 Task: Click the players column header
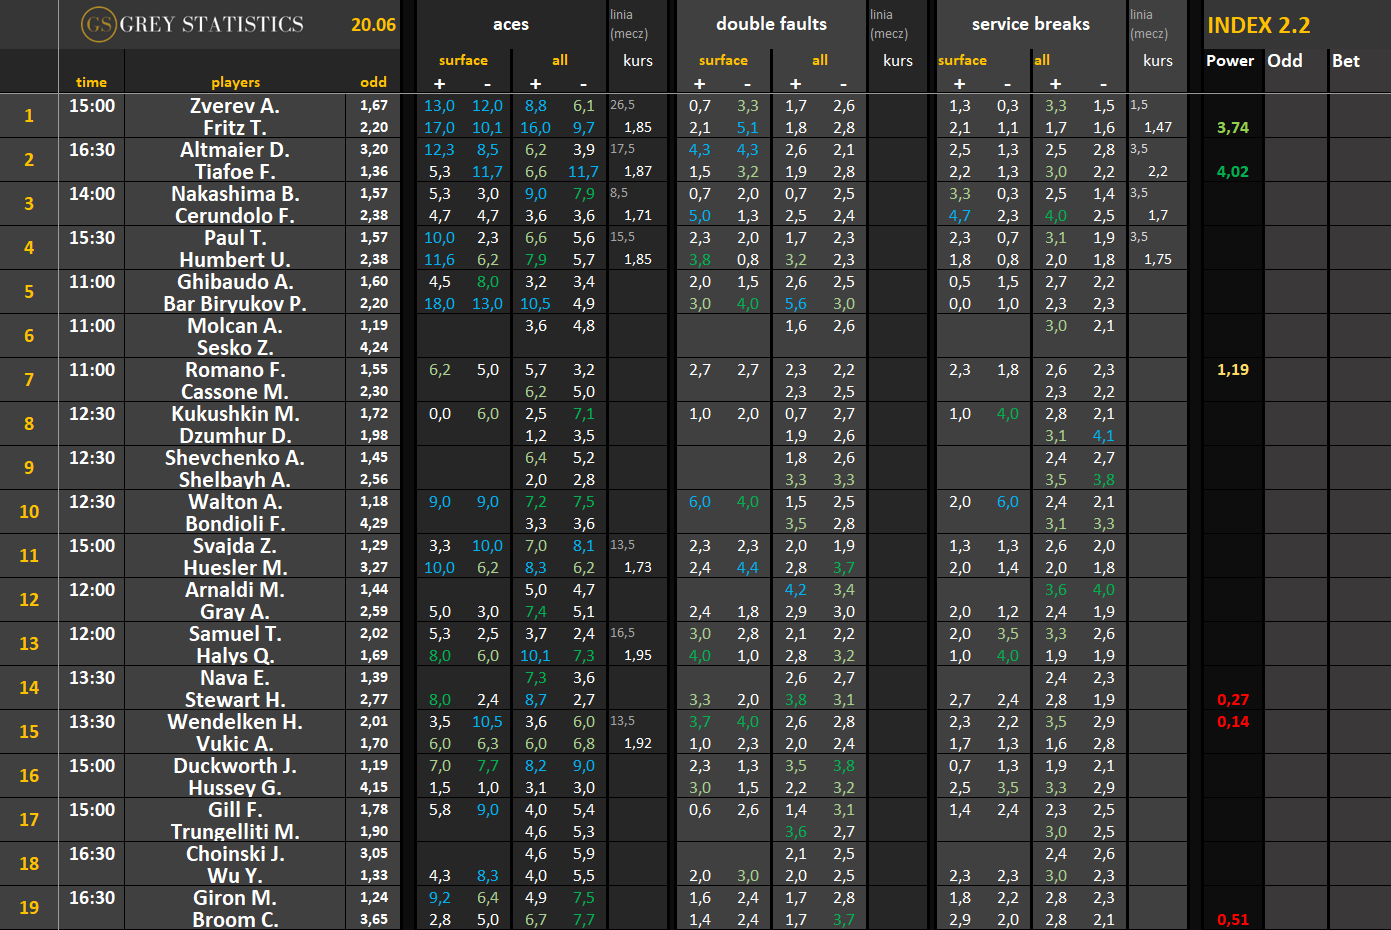235,82
